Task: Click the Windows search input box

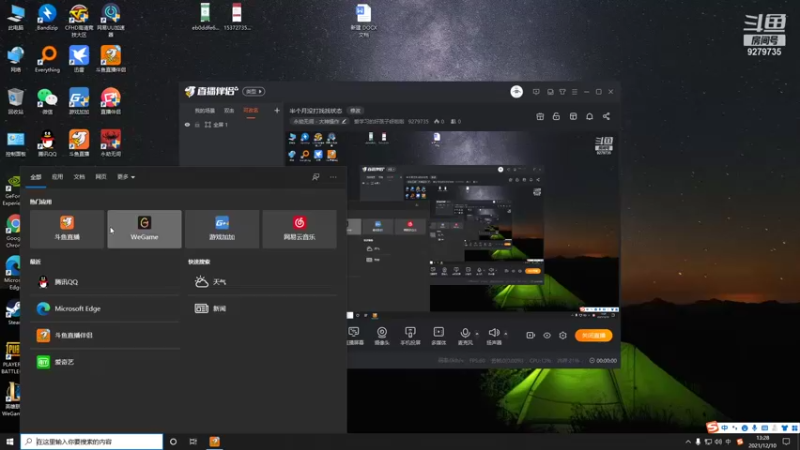Action: 92,441
